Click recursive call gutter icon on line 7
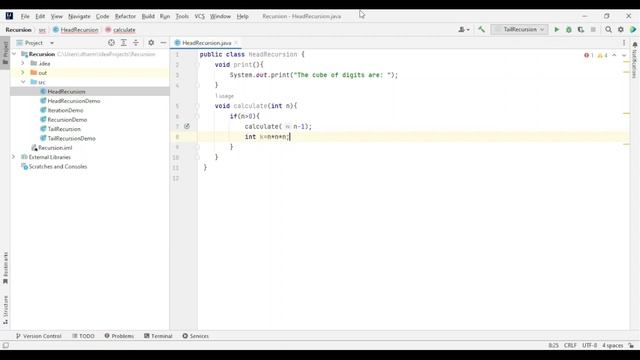640x360 pixels. (187, 126)
